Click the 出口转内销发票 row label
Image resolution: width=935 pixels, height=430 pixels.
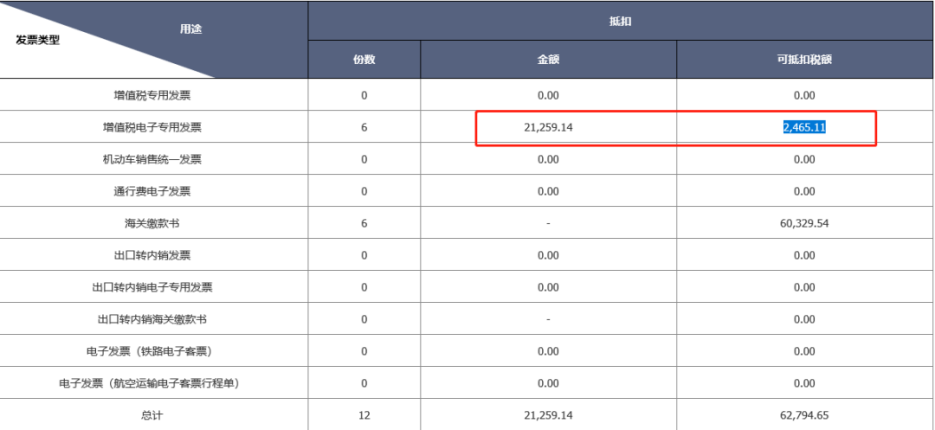click(152, 255)
